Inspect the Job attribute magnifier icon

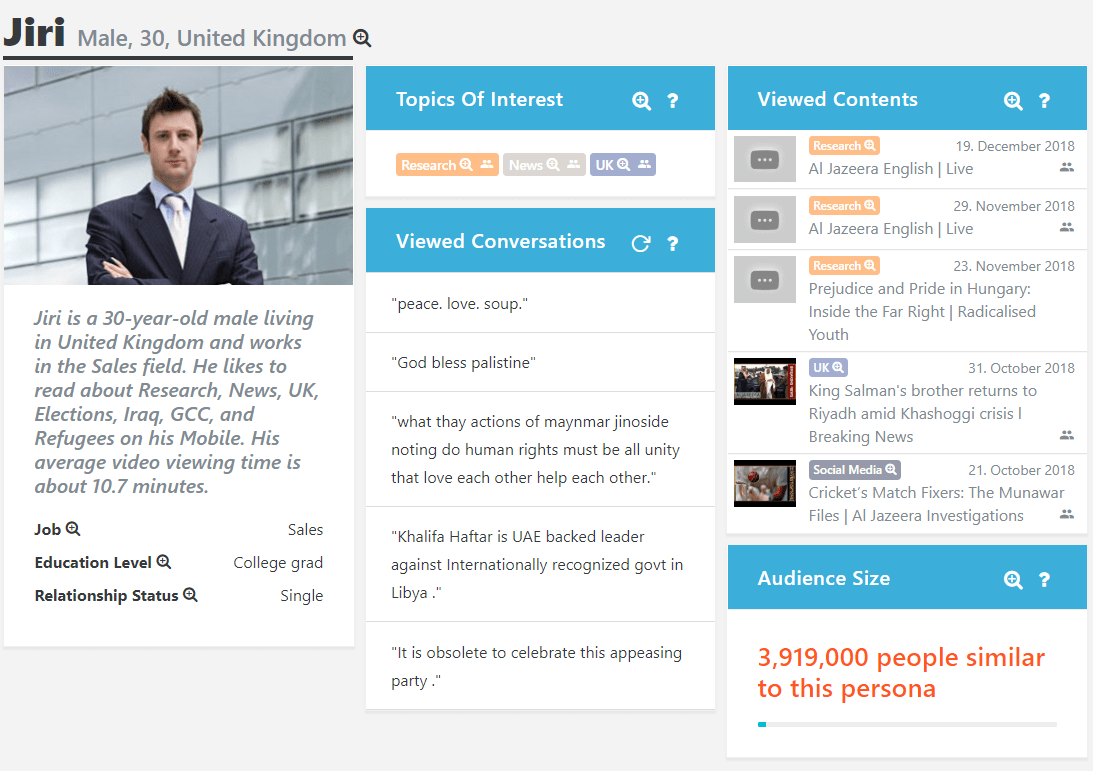73,529
